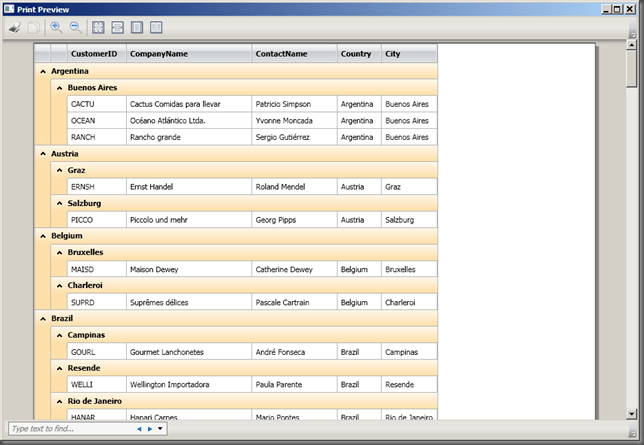
Task: Open the find options dropdown arrow
Action: pos(160,429)
